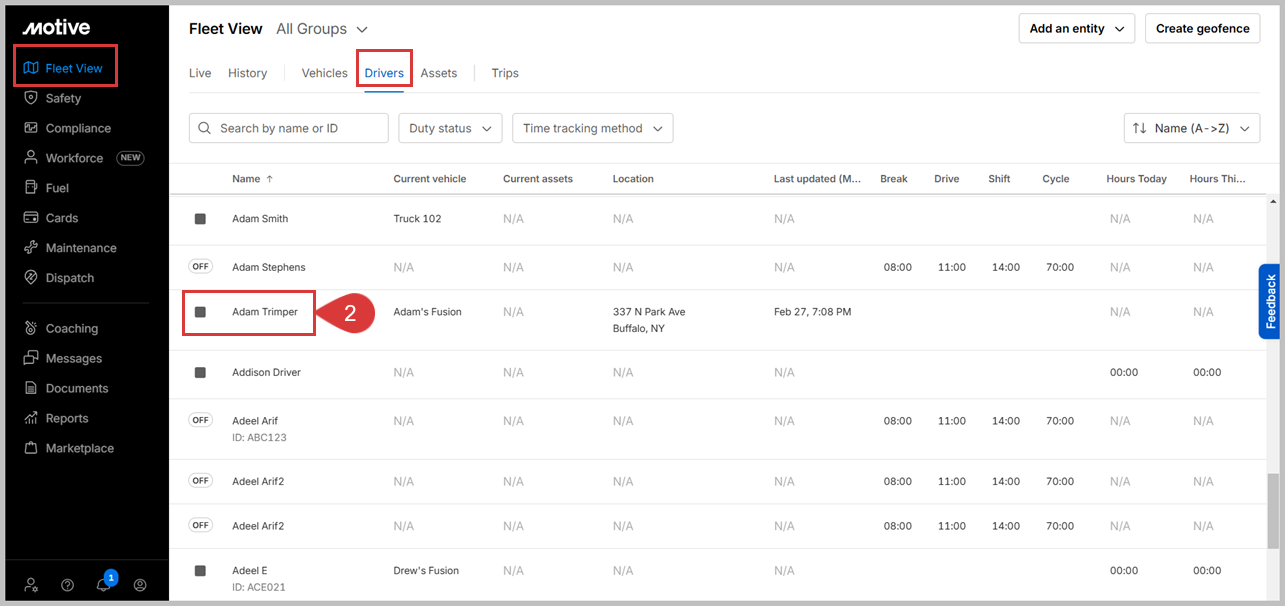Open Time tracking method filter

[x=592, y=128]
